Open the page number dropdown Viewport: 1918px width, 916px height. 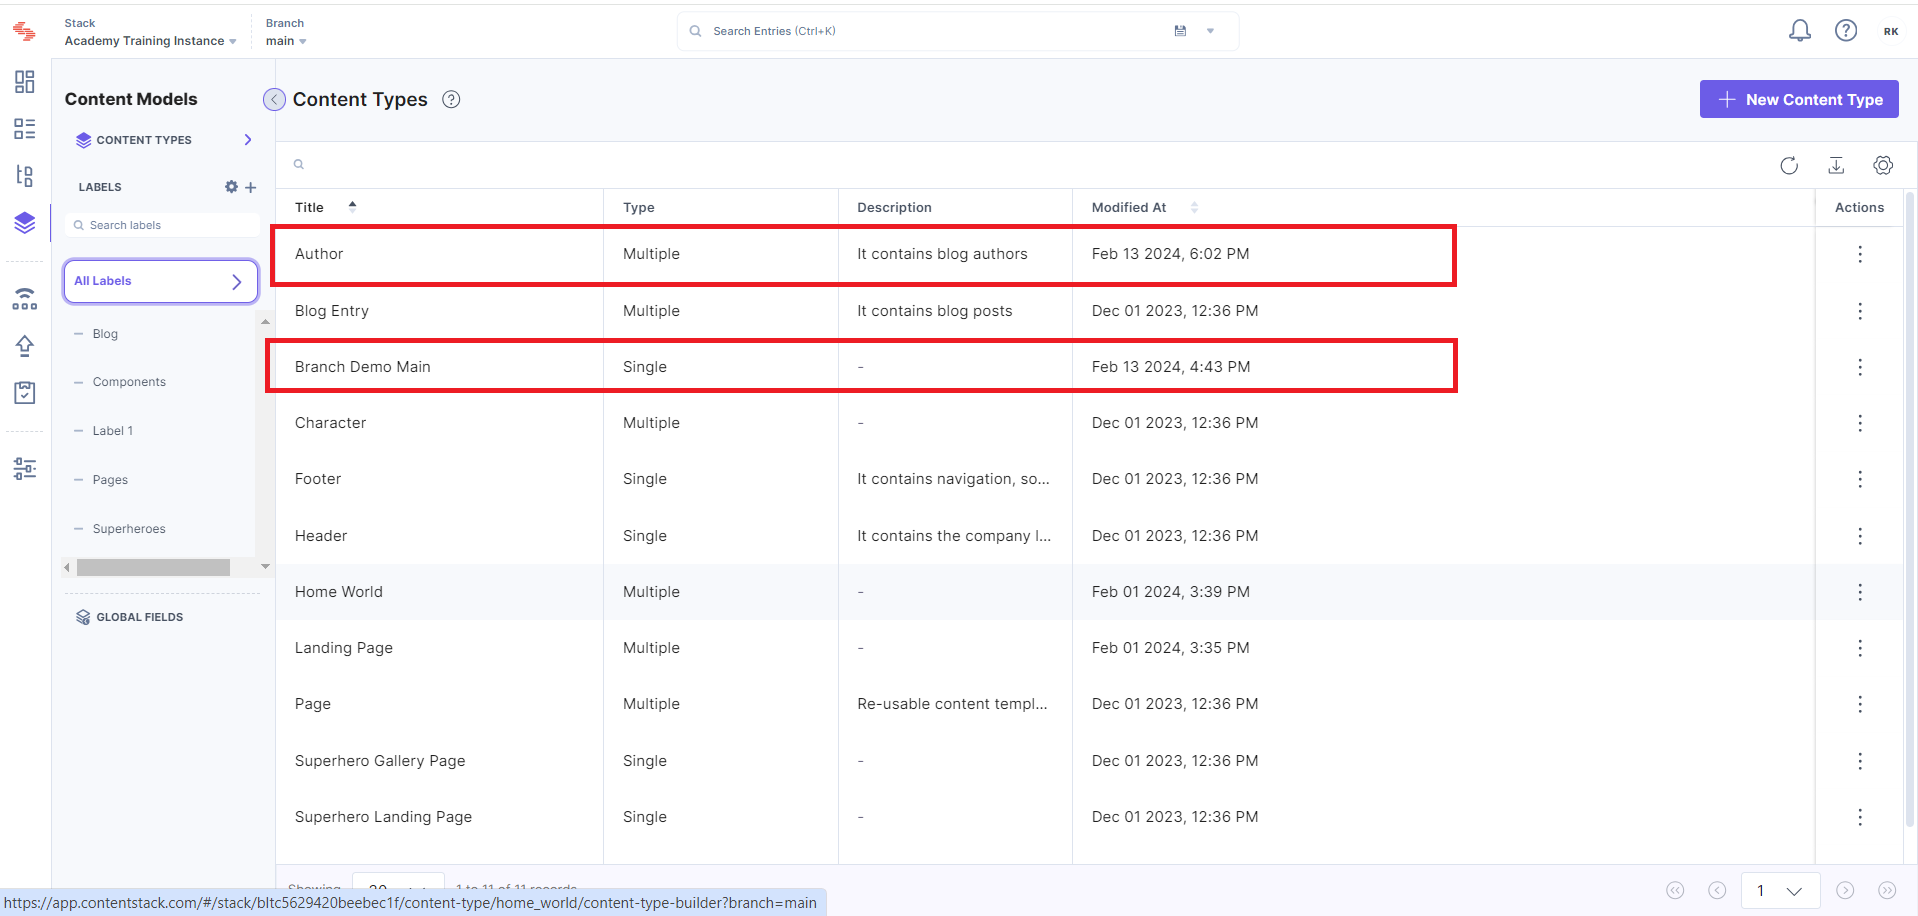tap(1781, 890)
